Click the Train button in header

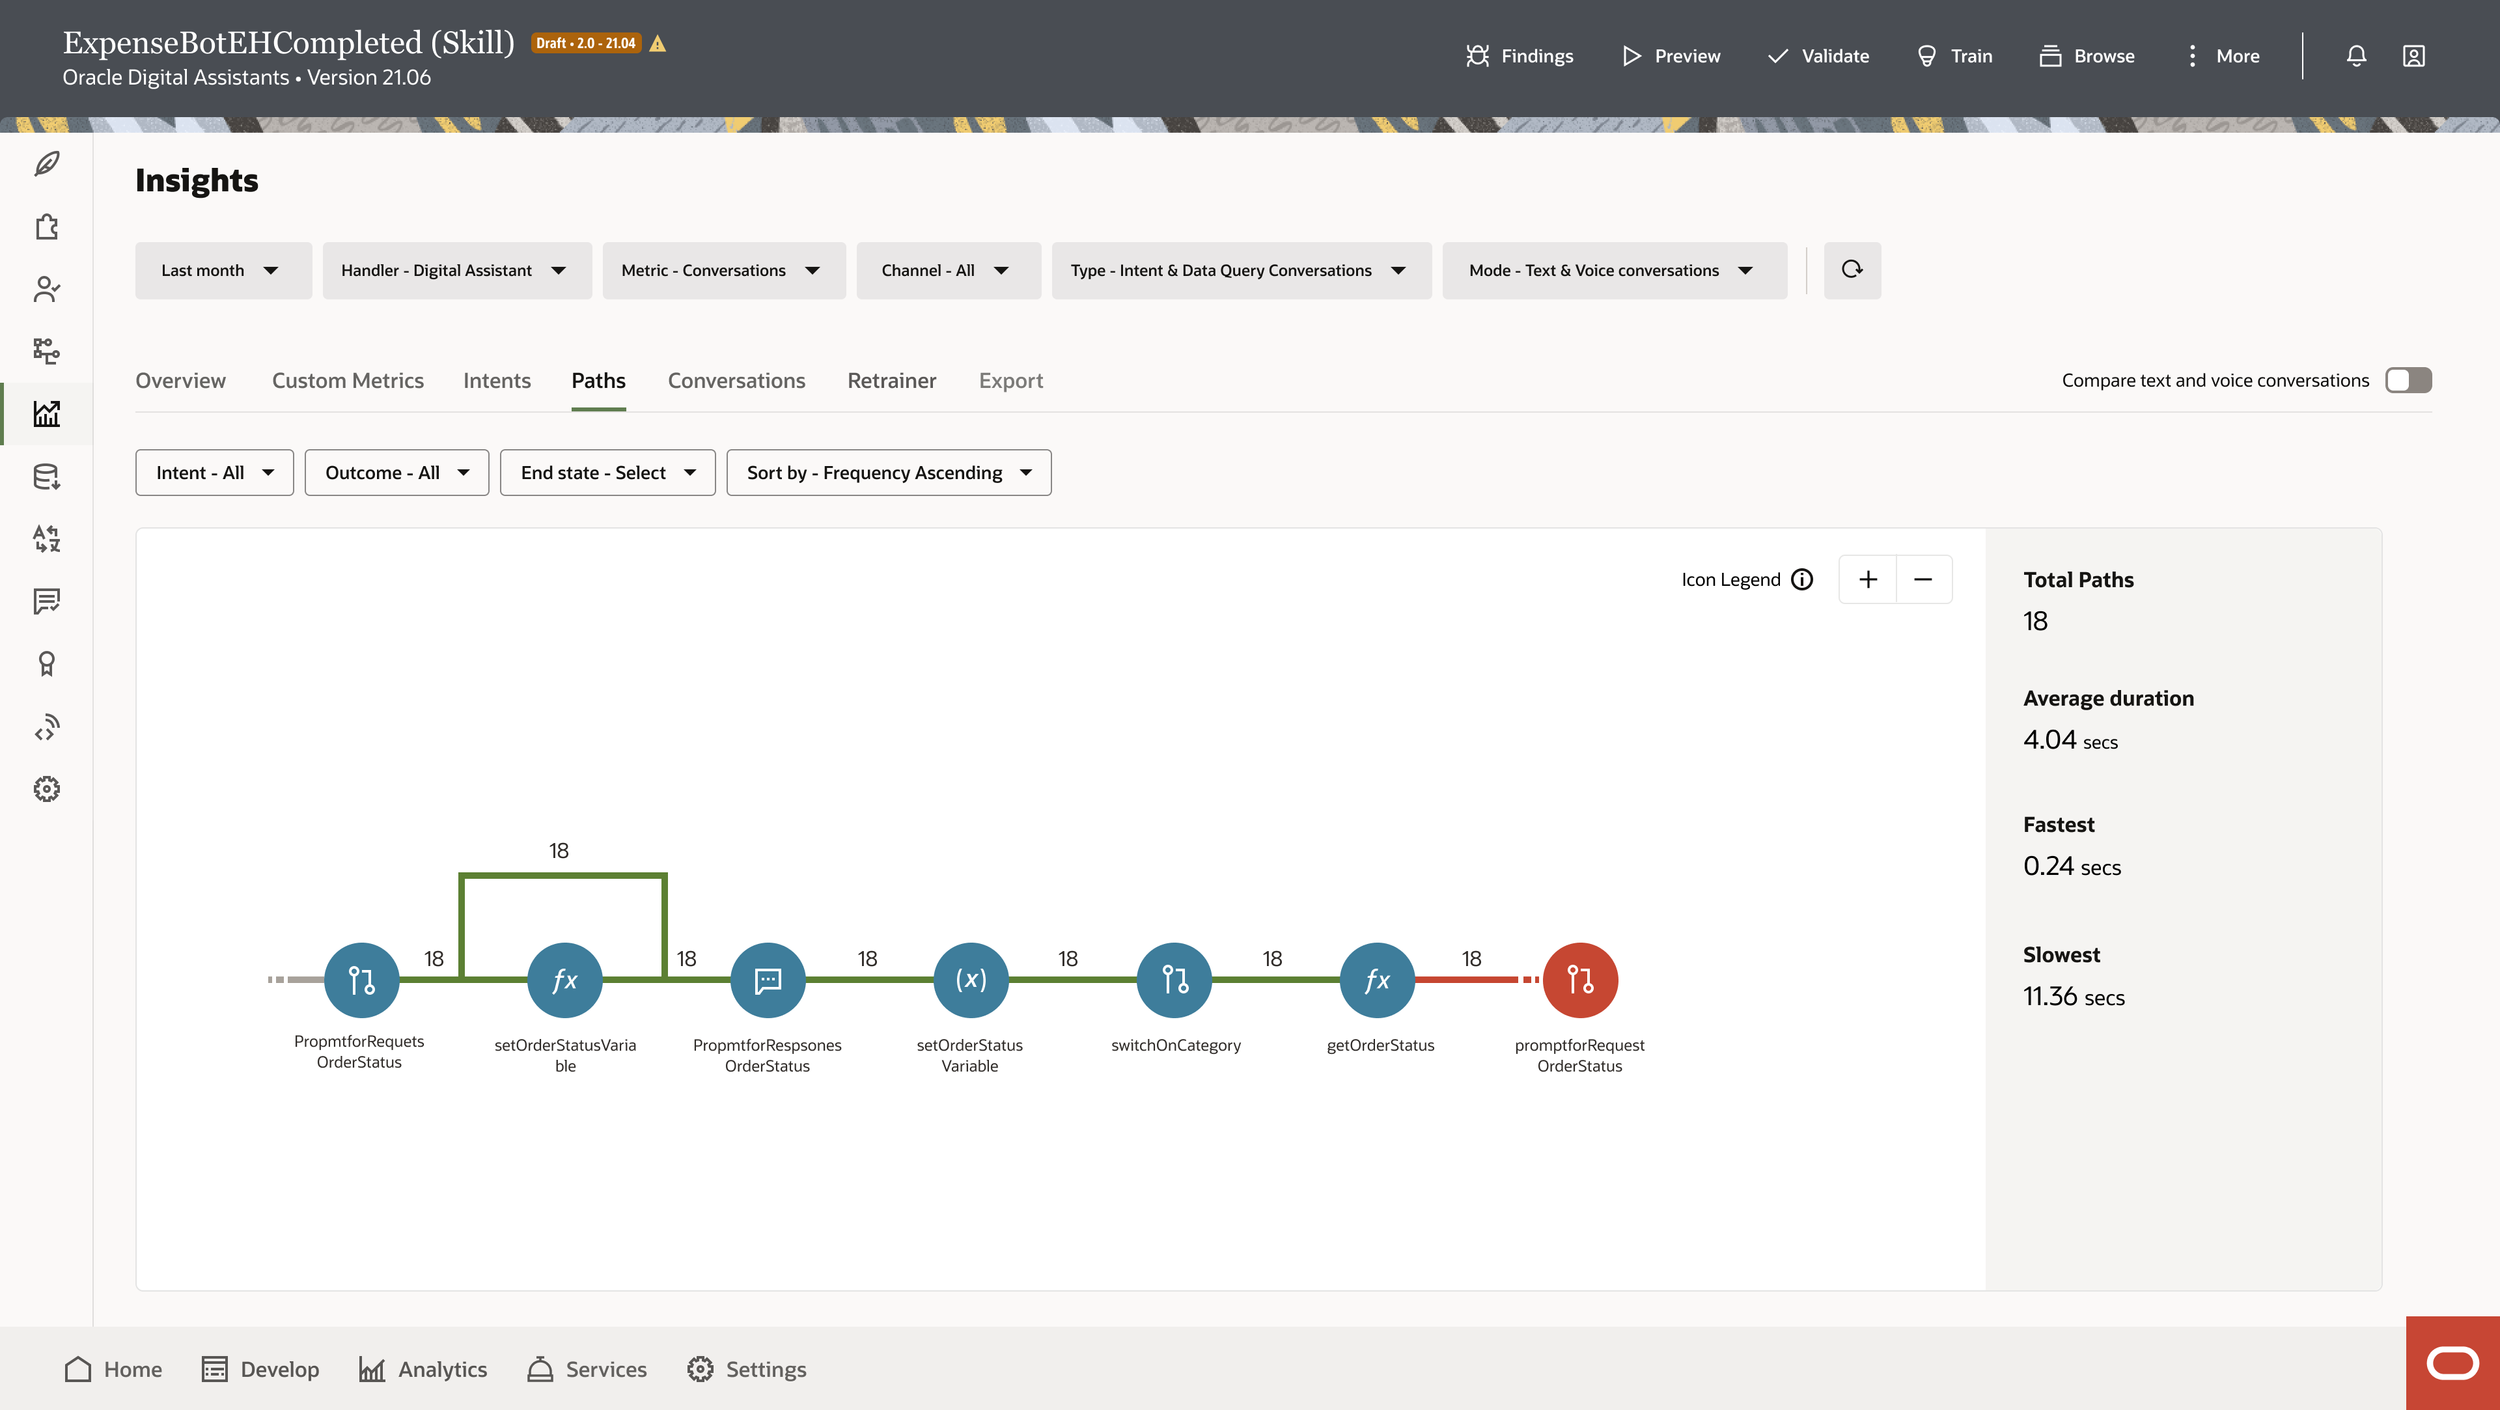1954,56
